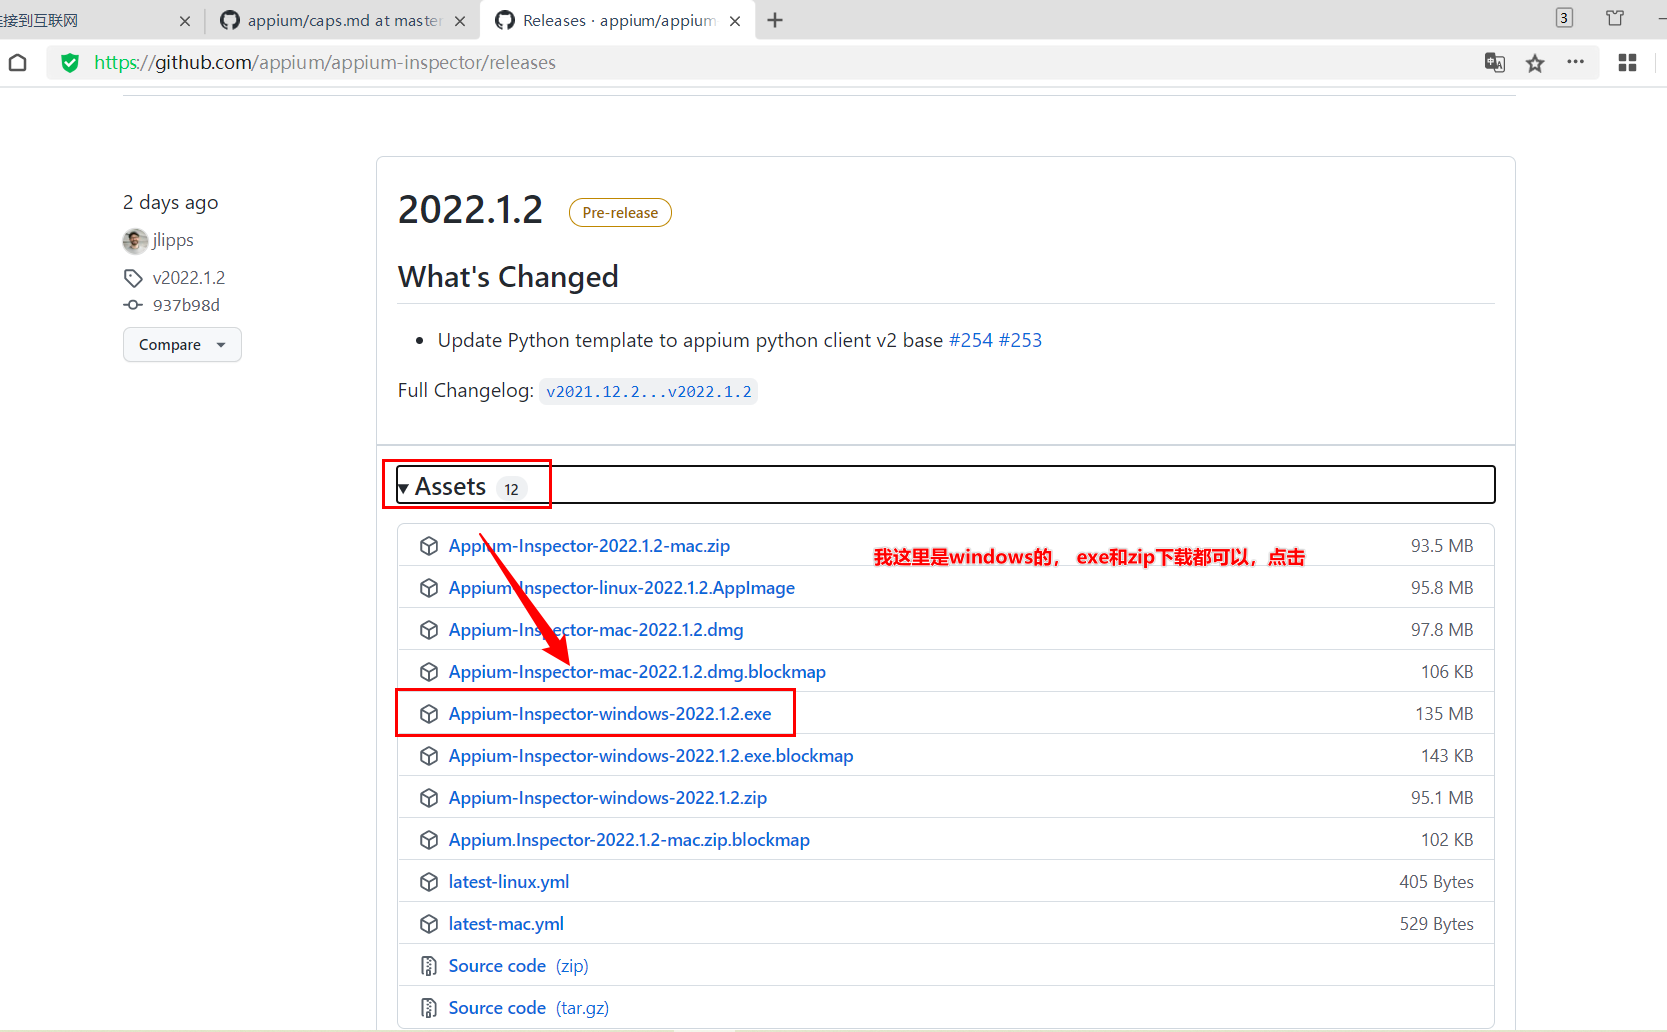1667x1032 pixels.
Task: Click package icon for latest-linux.yml
Action: 429,882
